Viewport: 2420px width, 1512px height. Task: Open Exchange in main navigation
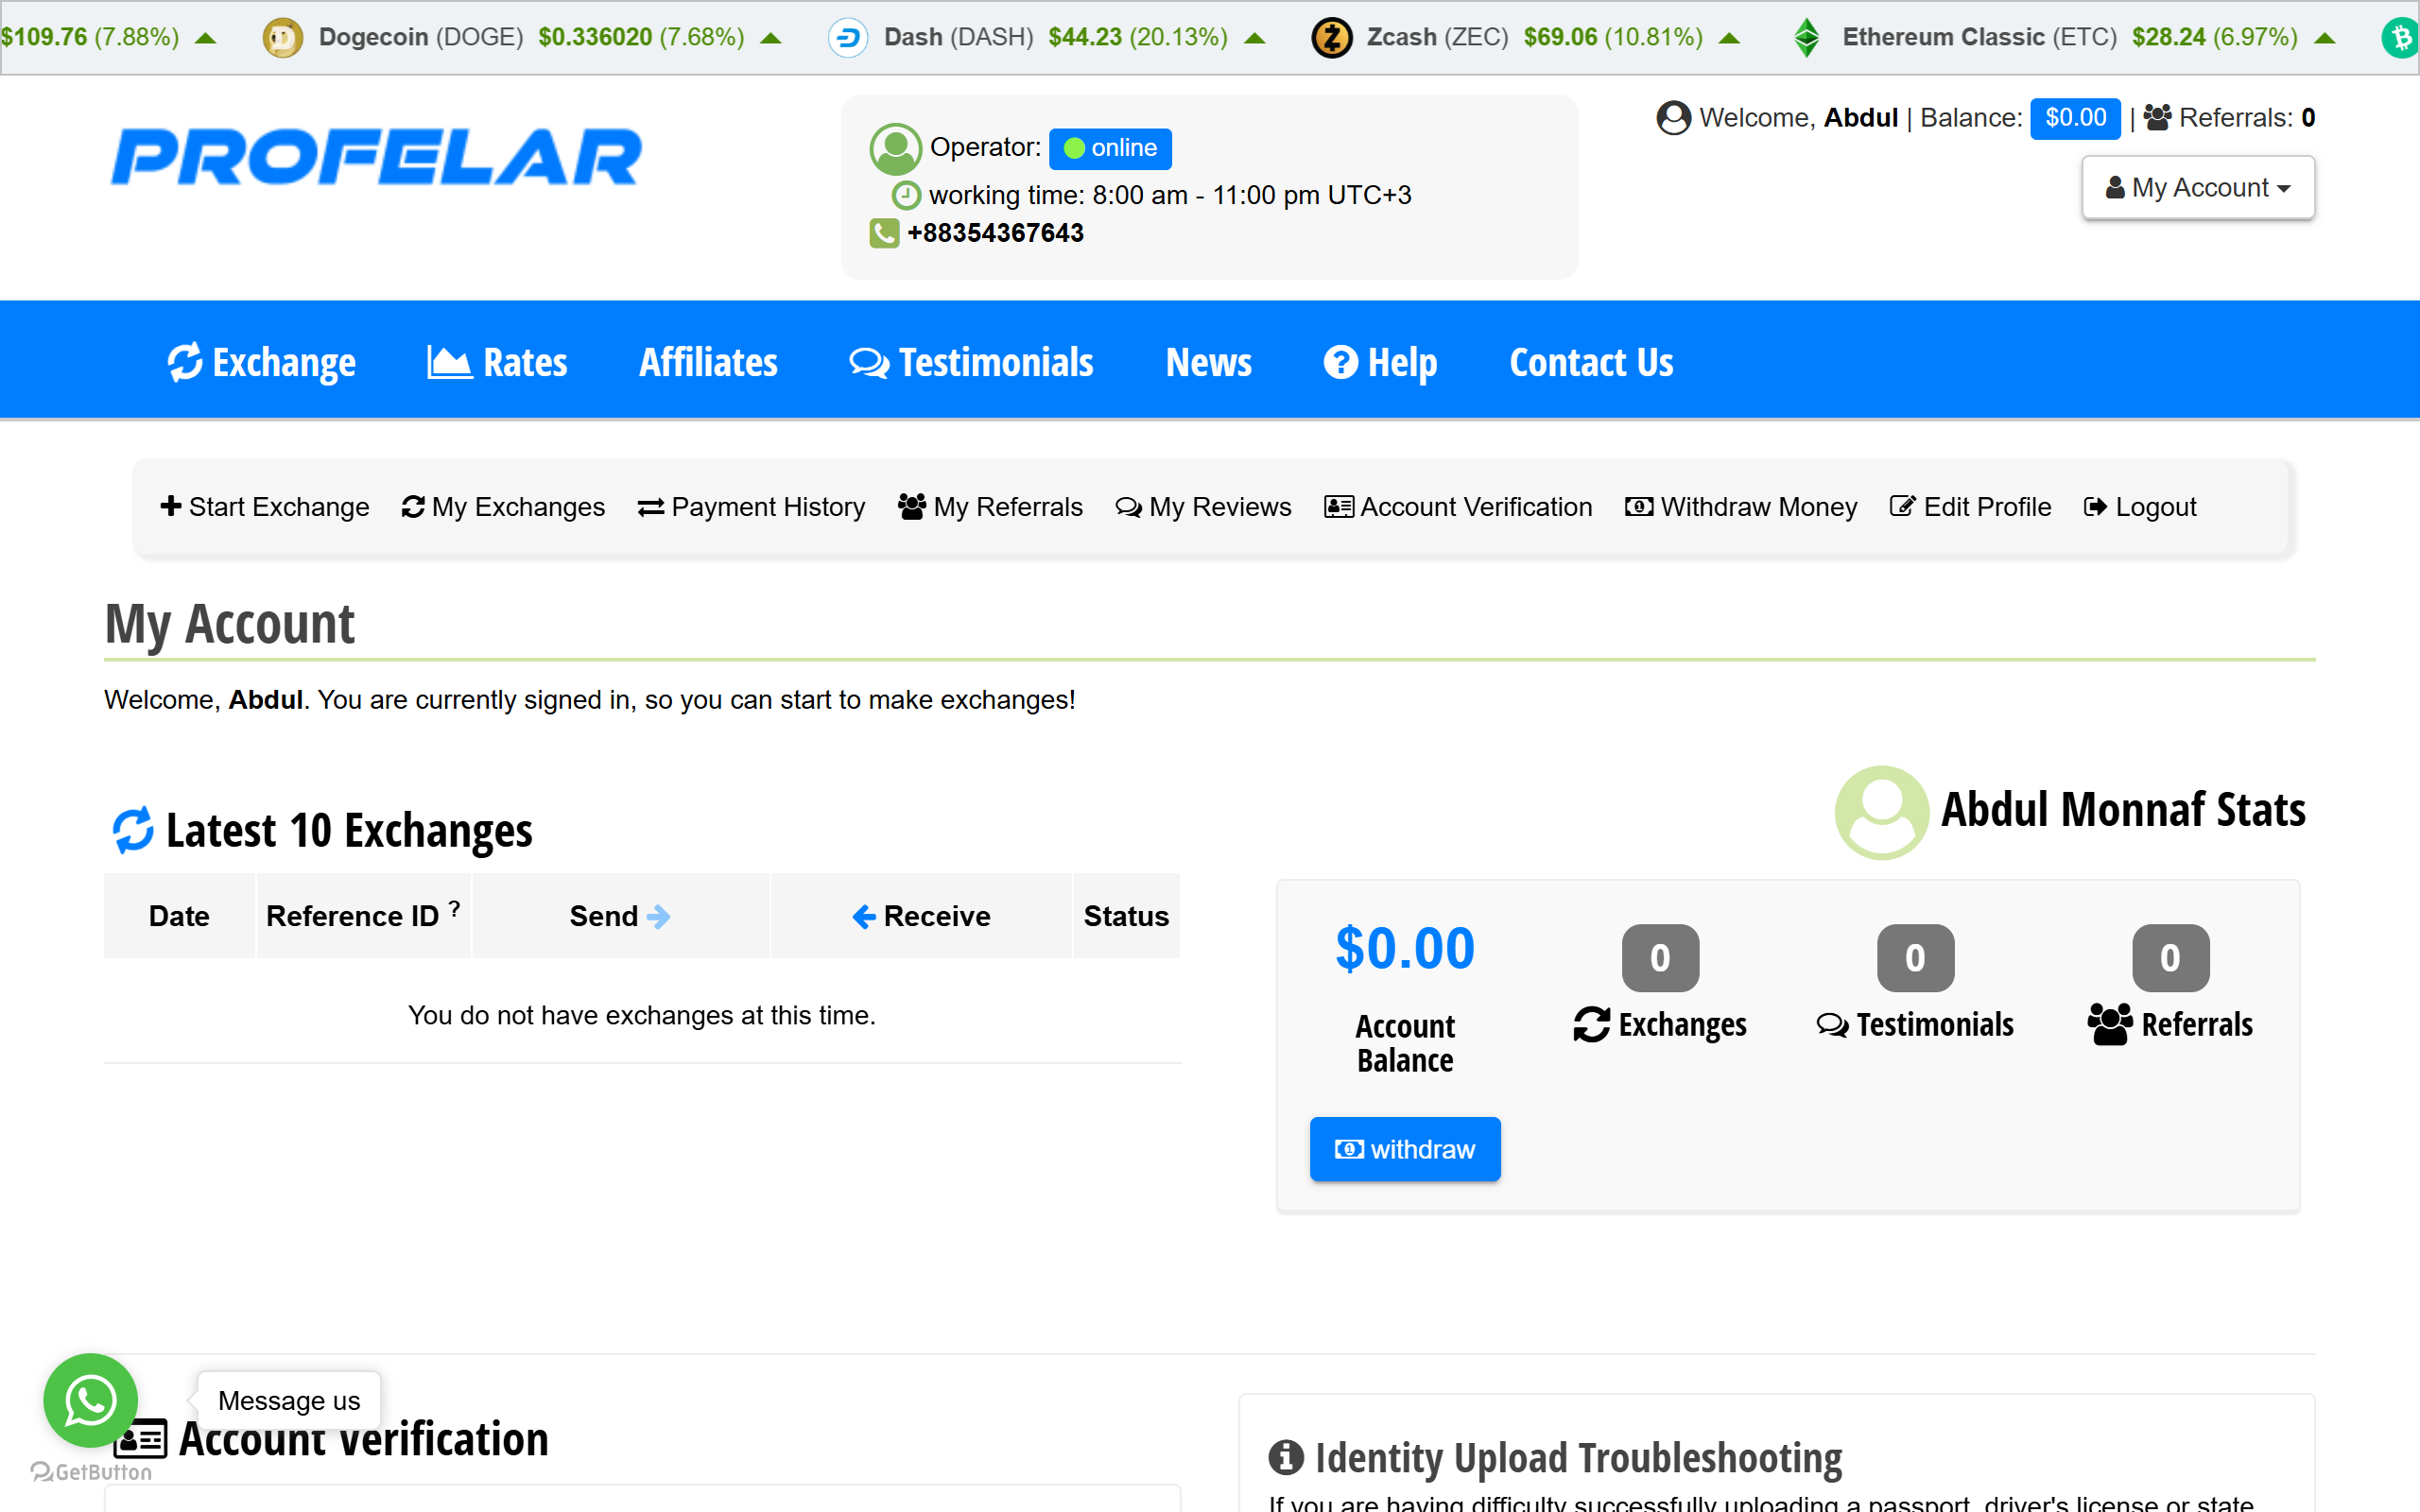click(262, 362)
